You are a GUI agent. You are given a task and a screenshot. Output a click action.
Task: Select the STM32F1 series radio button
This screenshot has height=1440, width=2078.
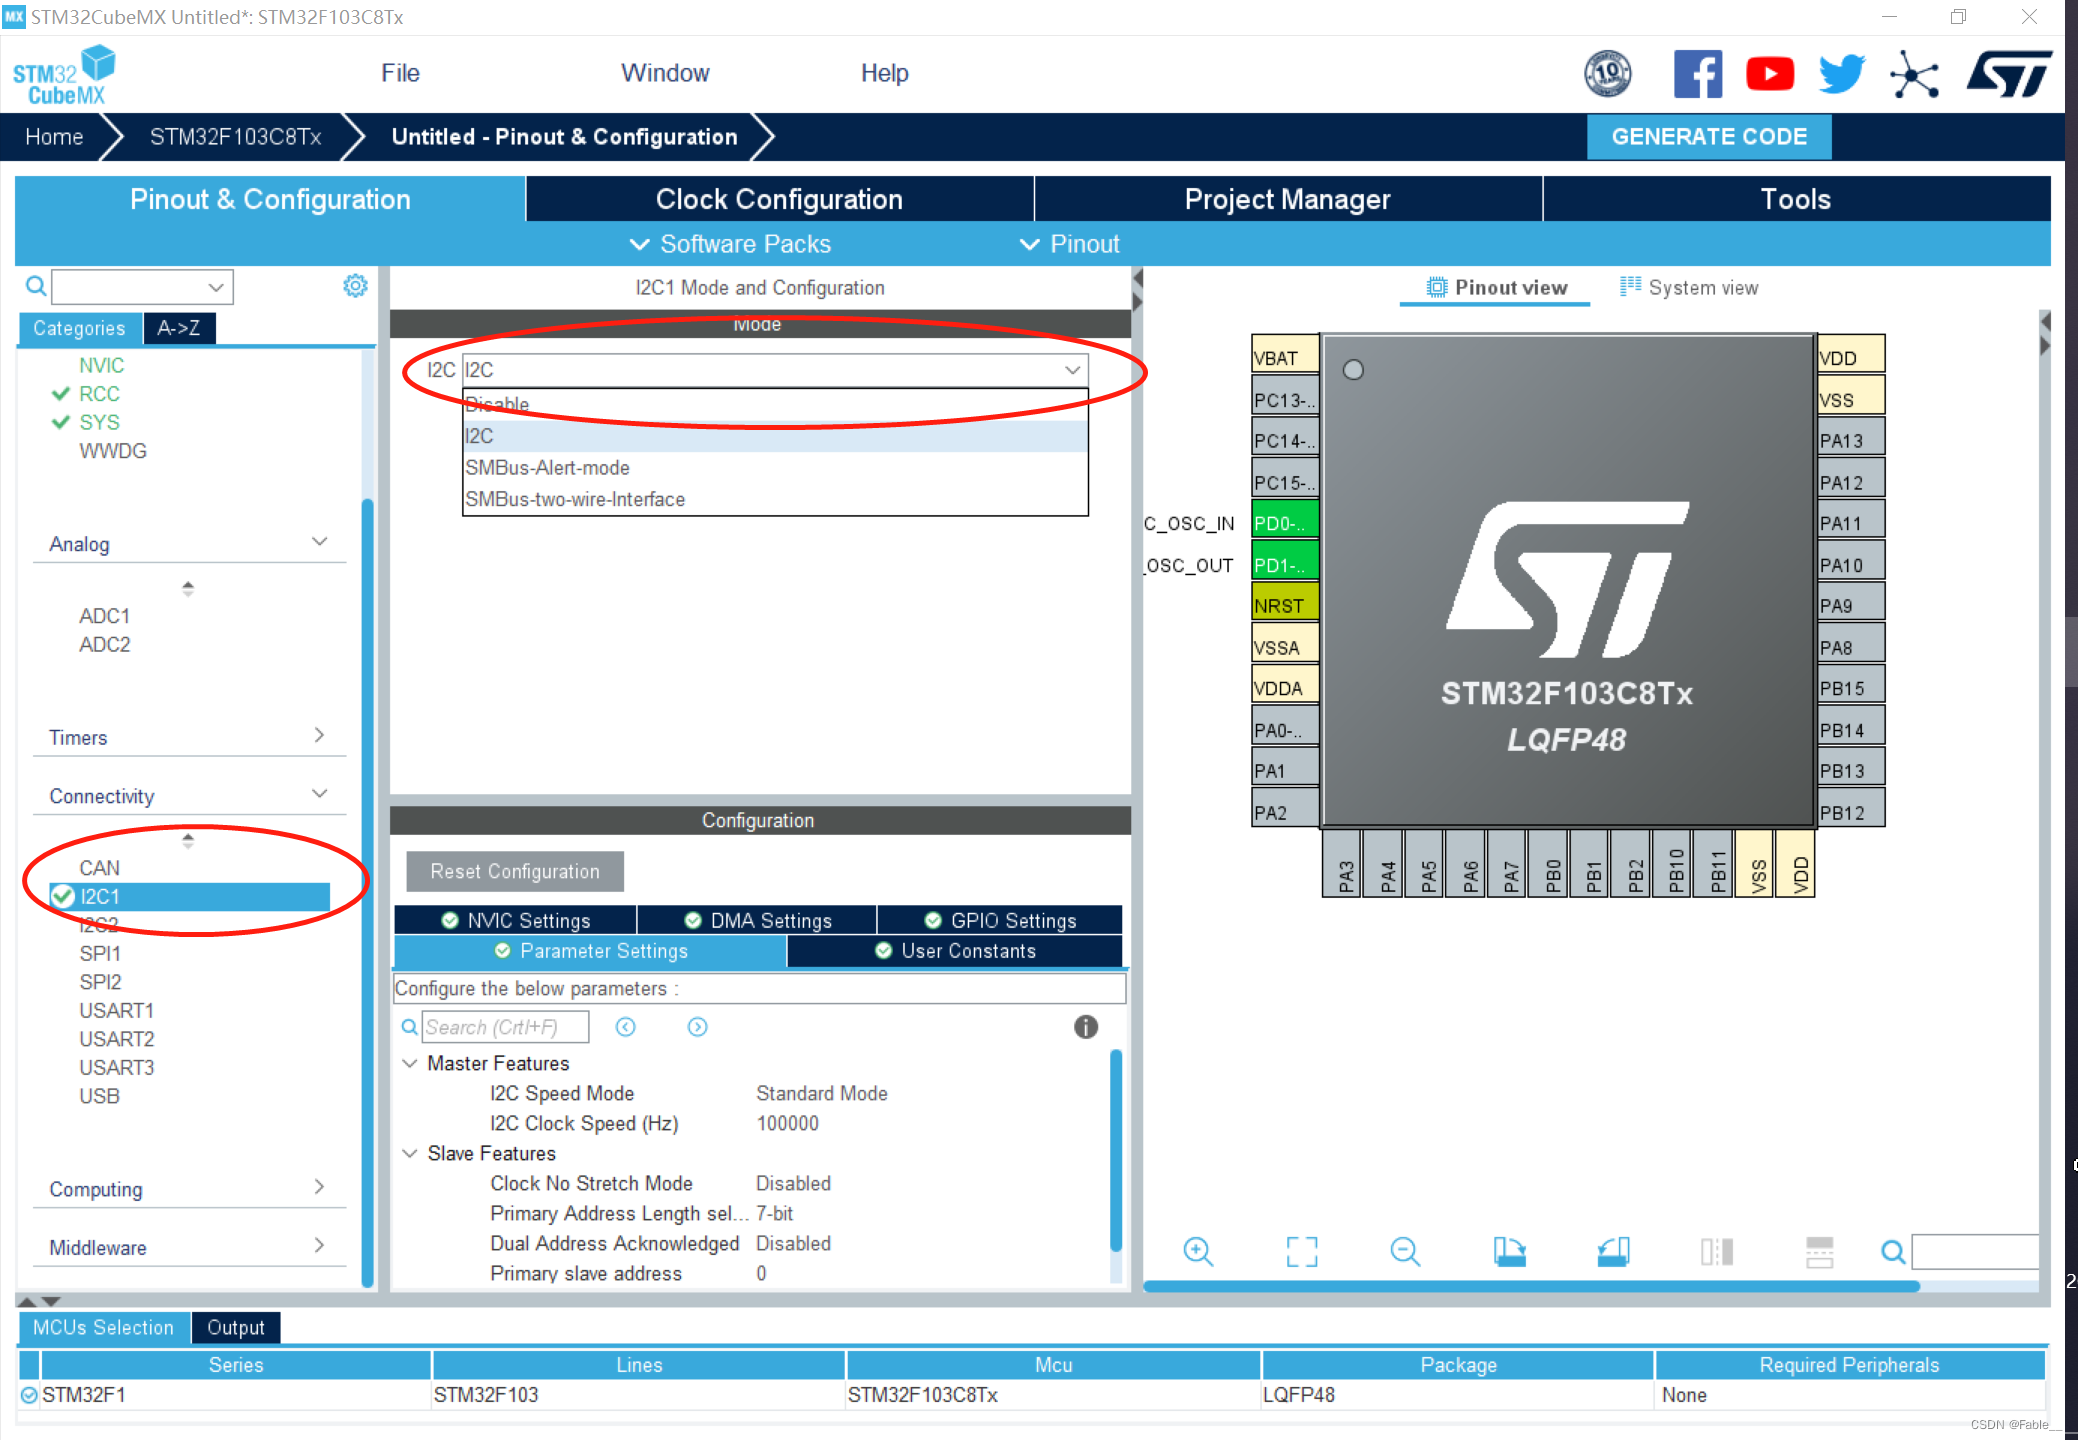(29, 1395)
